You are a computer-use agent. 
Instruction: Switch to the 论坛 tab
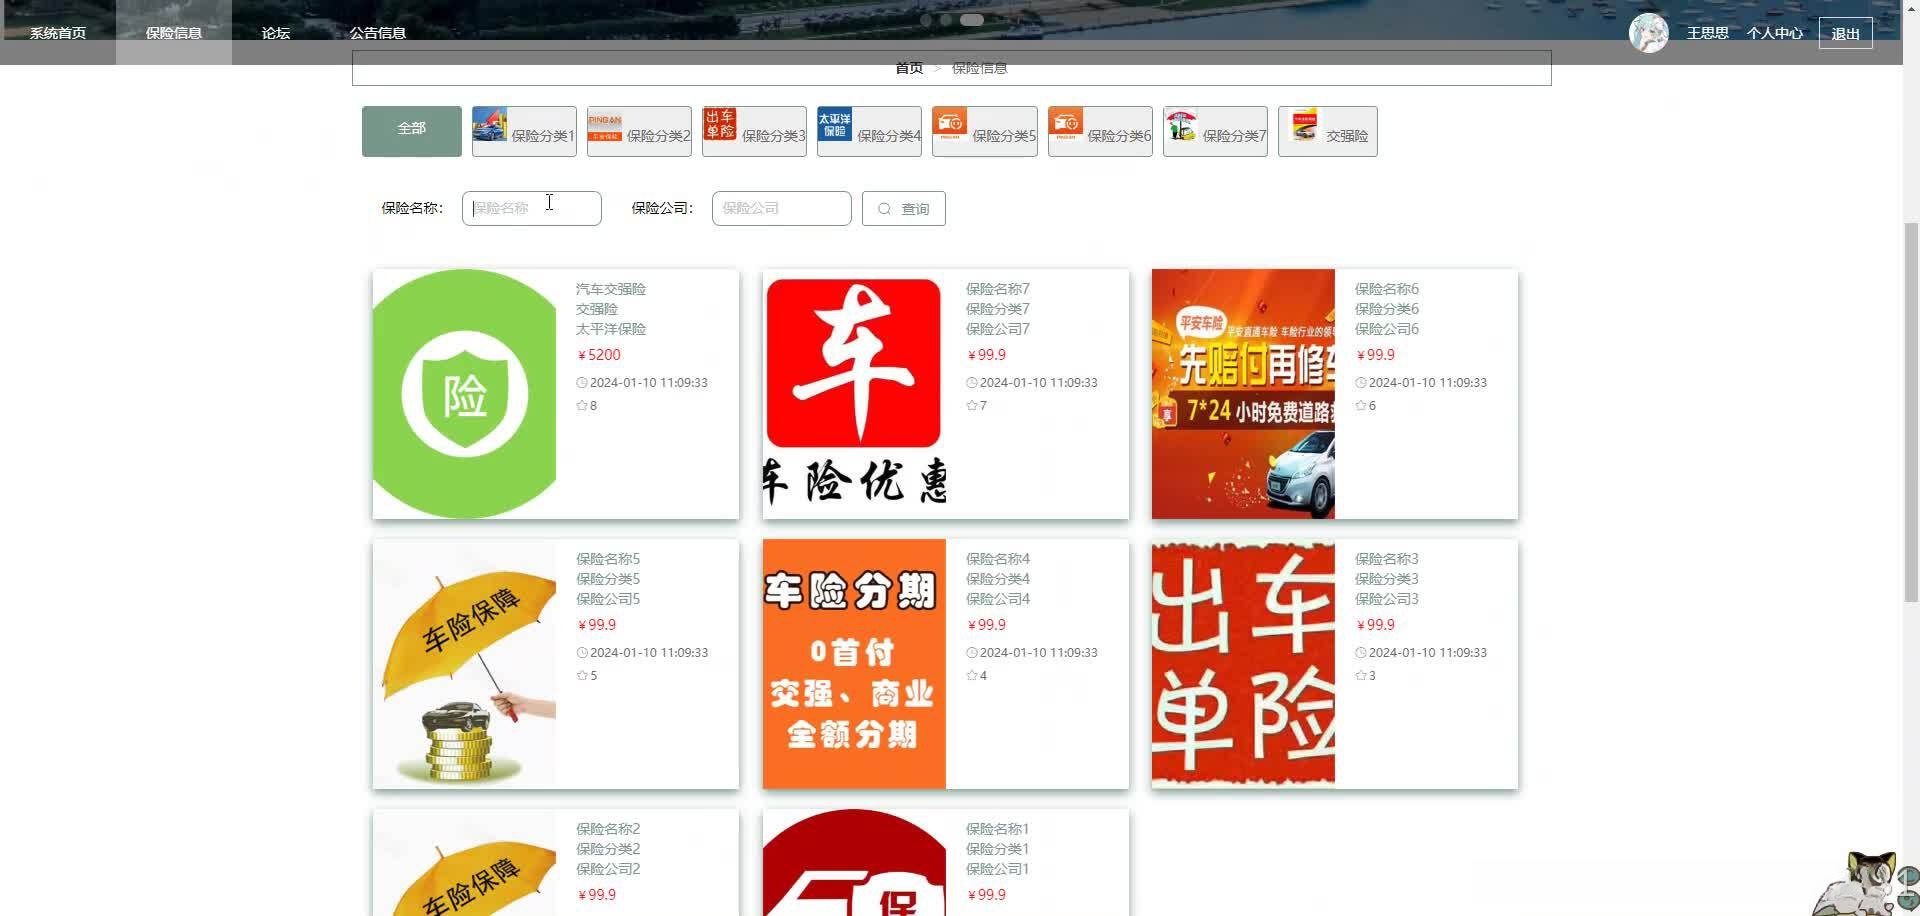[x=274, y=32]
